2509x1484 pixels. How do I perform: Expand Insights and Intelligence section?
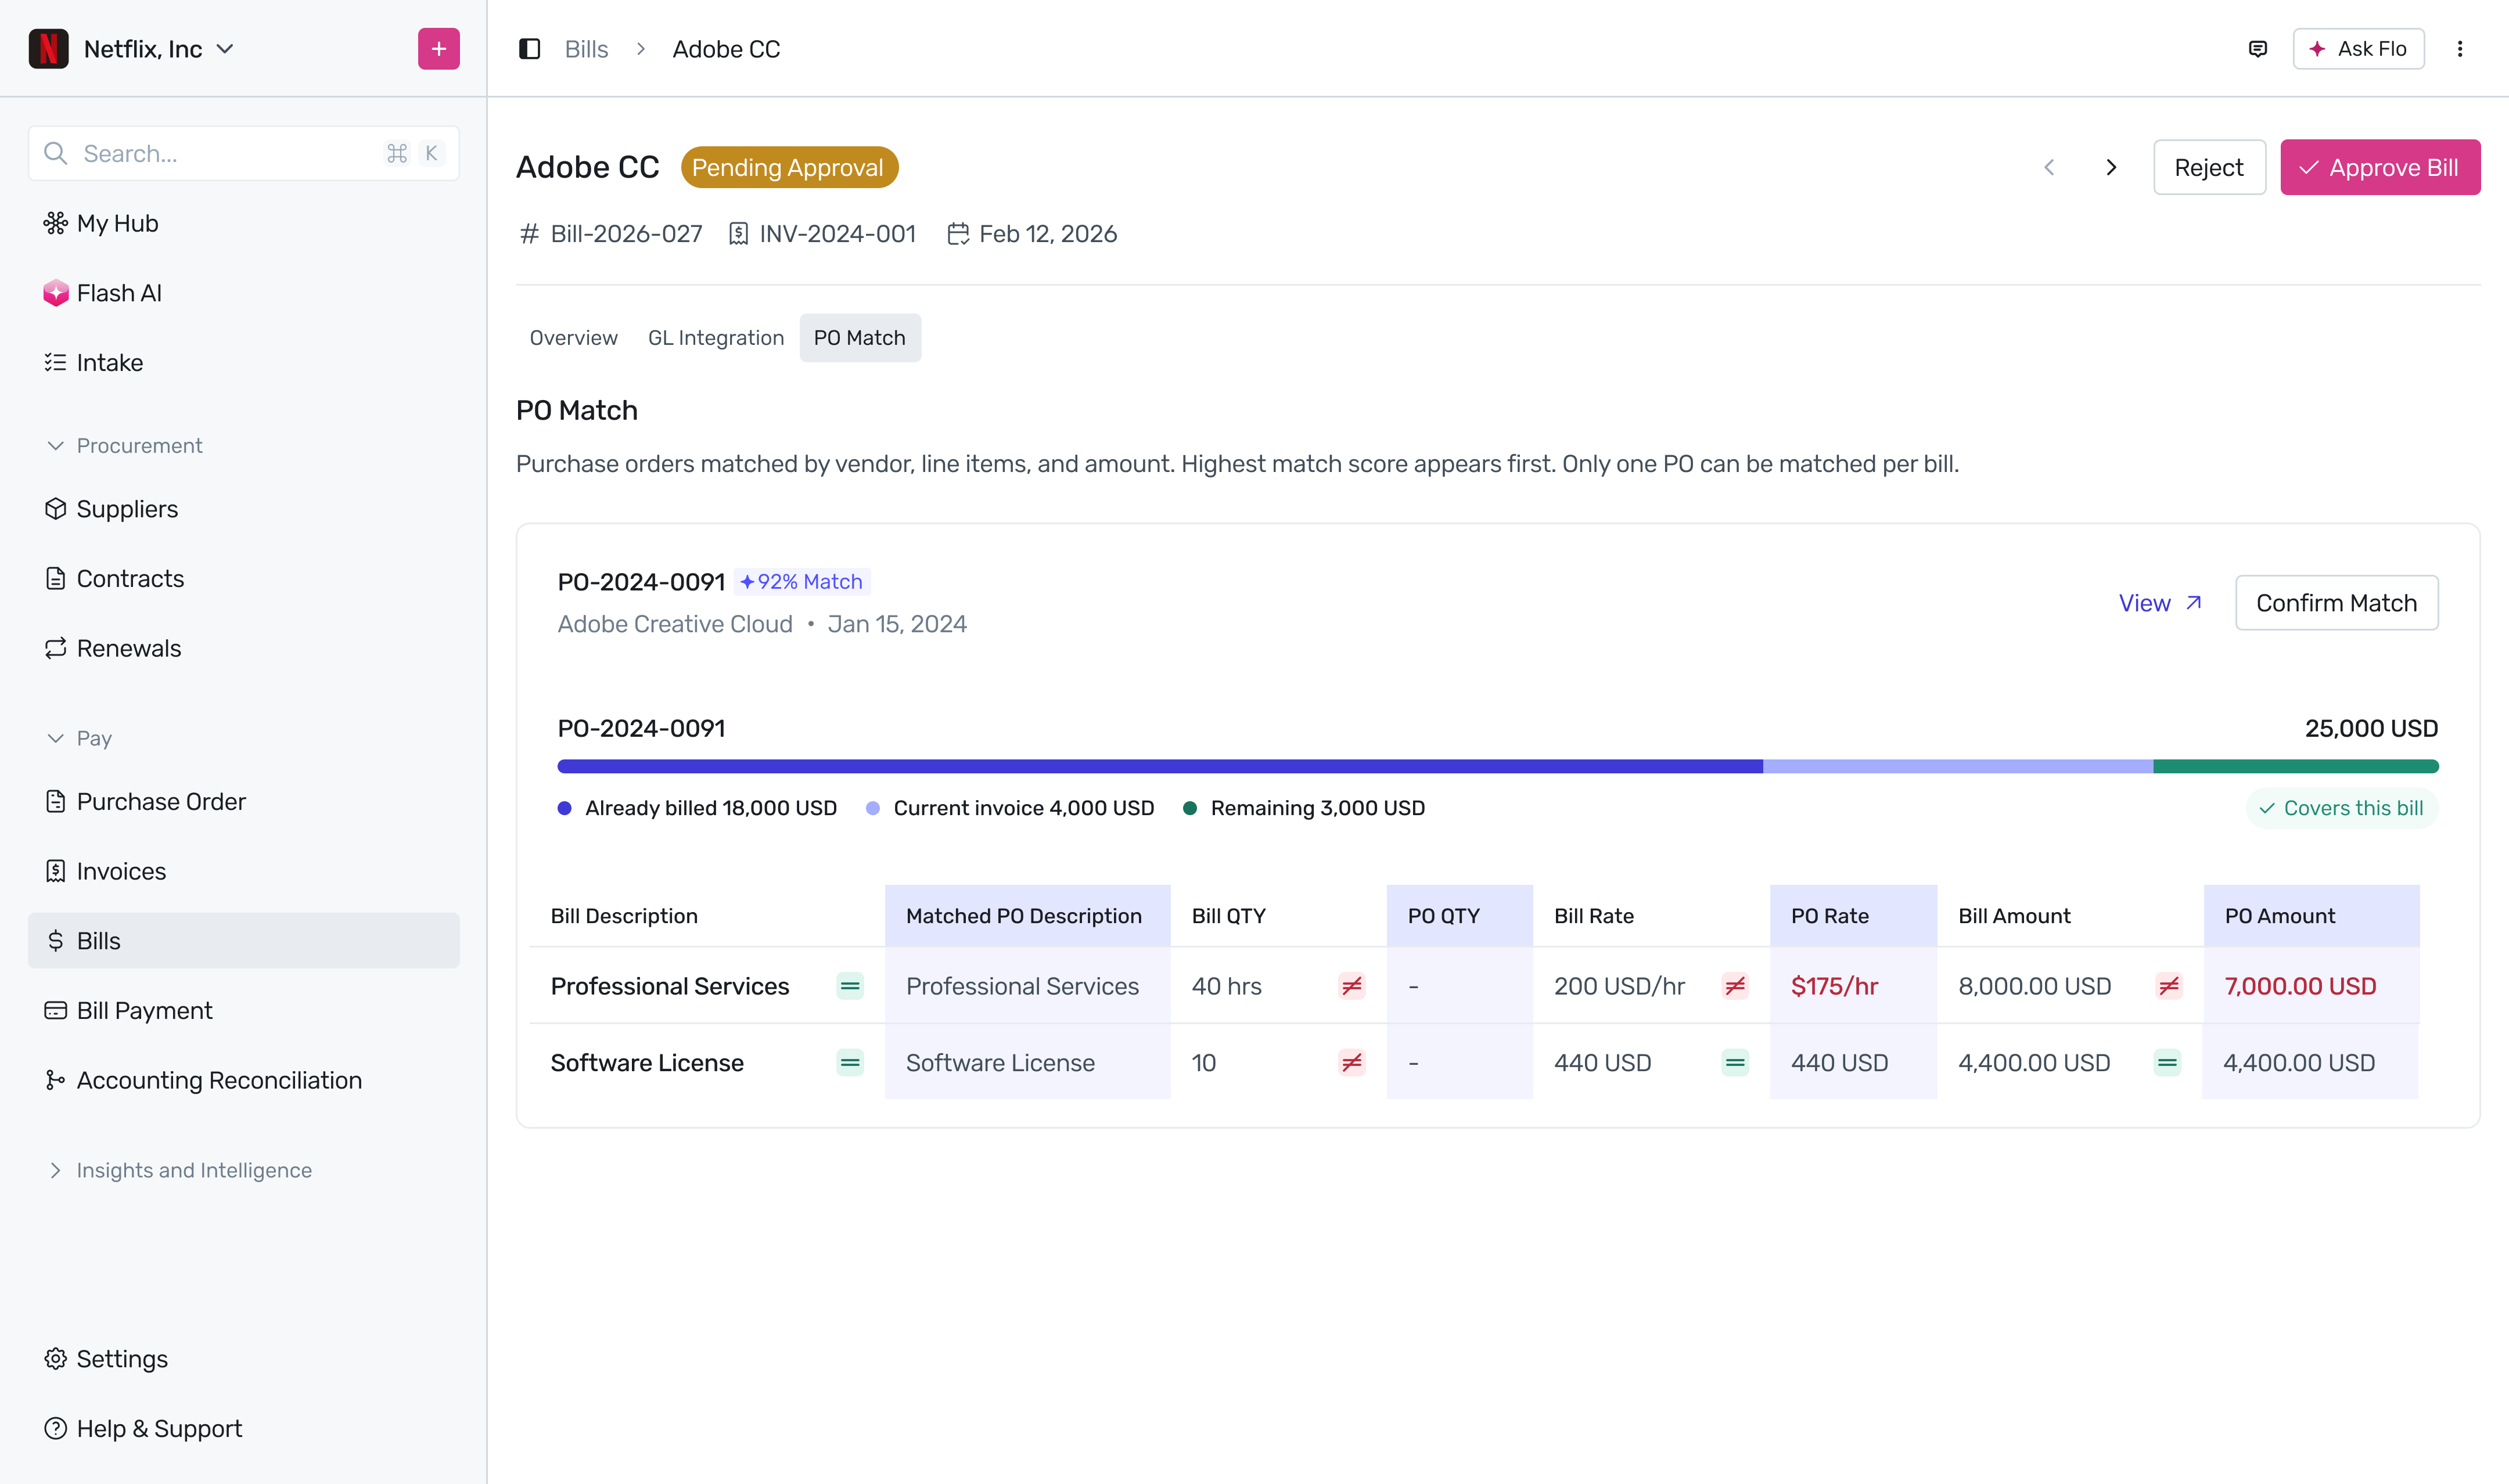(x=179, y=1171)
